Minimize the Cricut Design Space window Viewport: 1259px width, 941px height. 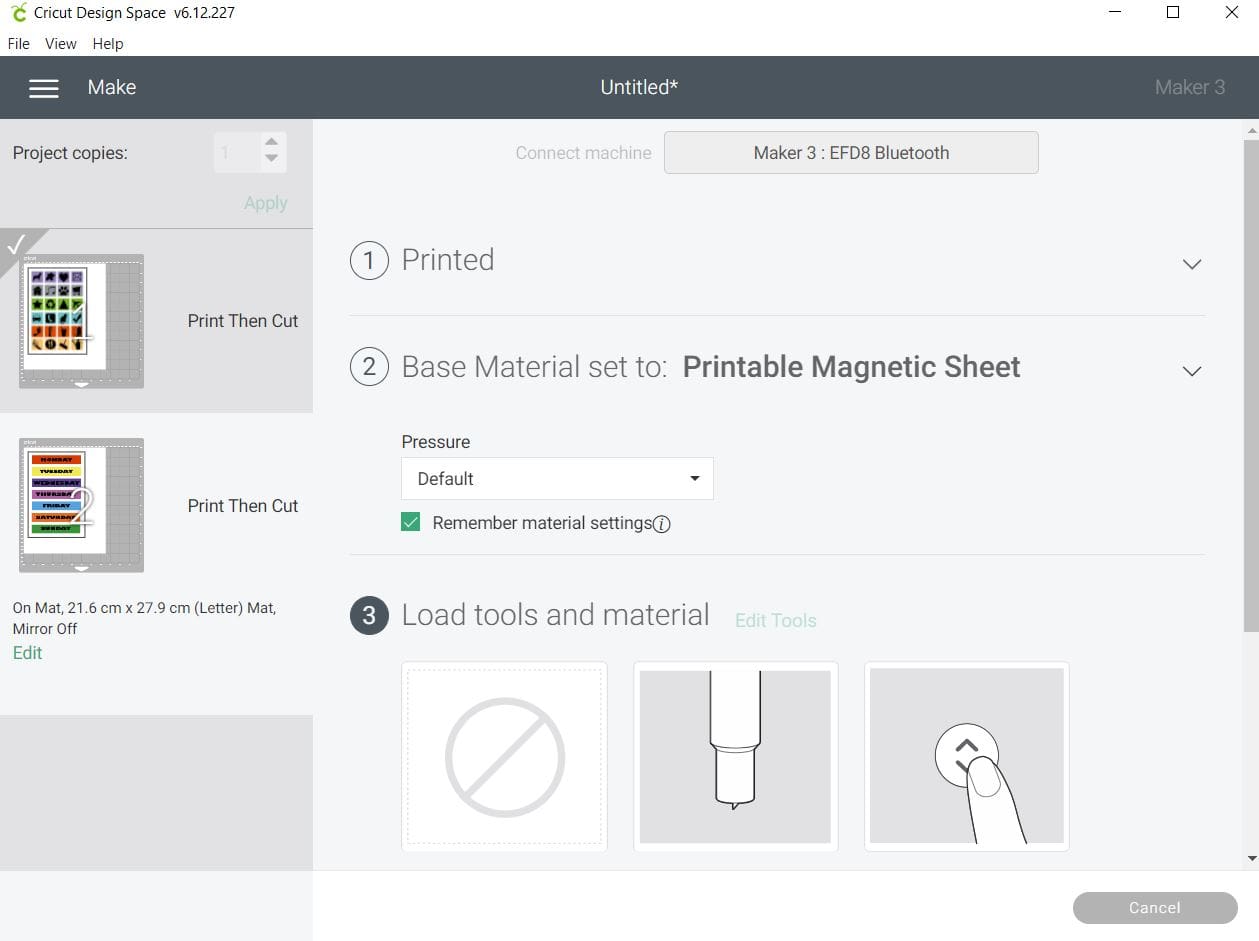(x=1115, y=13)
